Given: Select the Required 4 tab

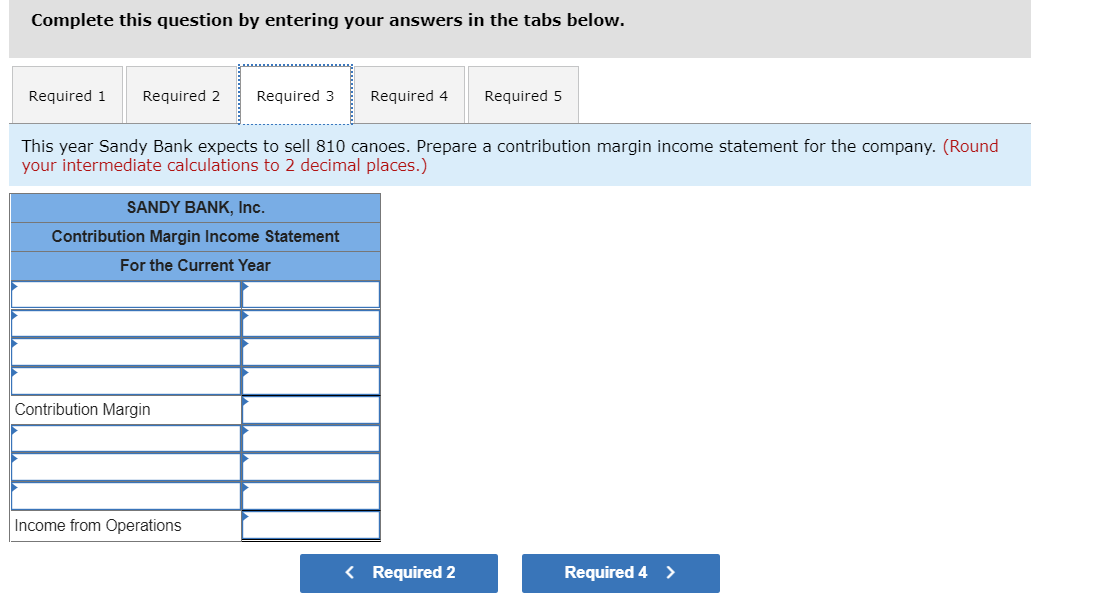Looking at the screenshot, I should pyautogui.click(x=410, y=95).
